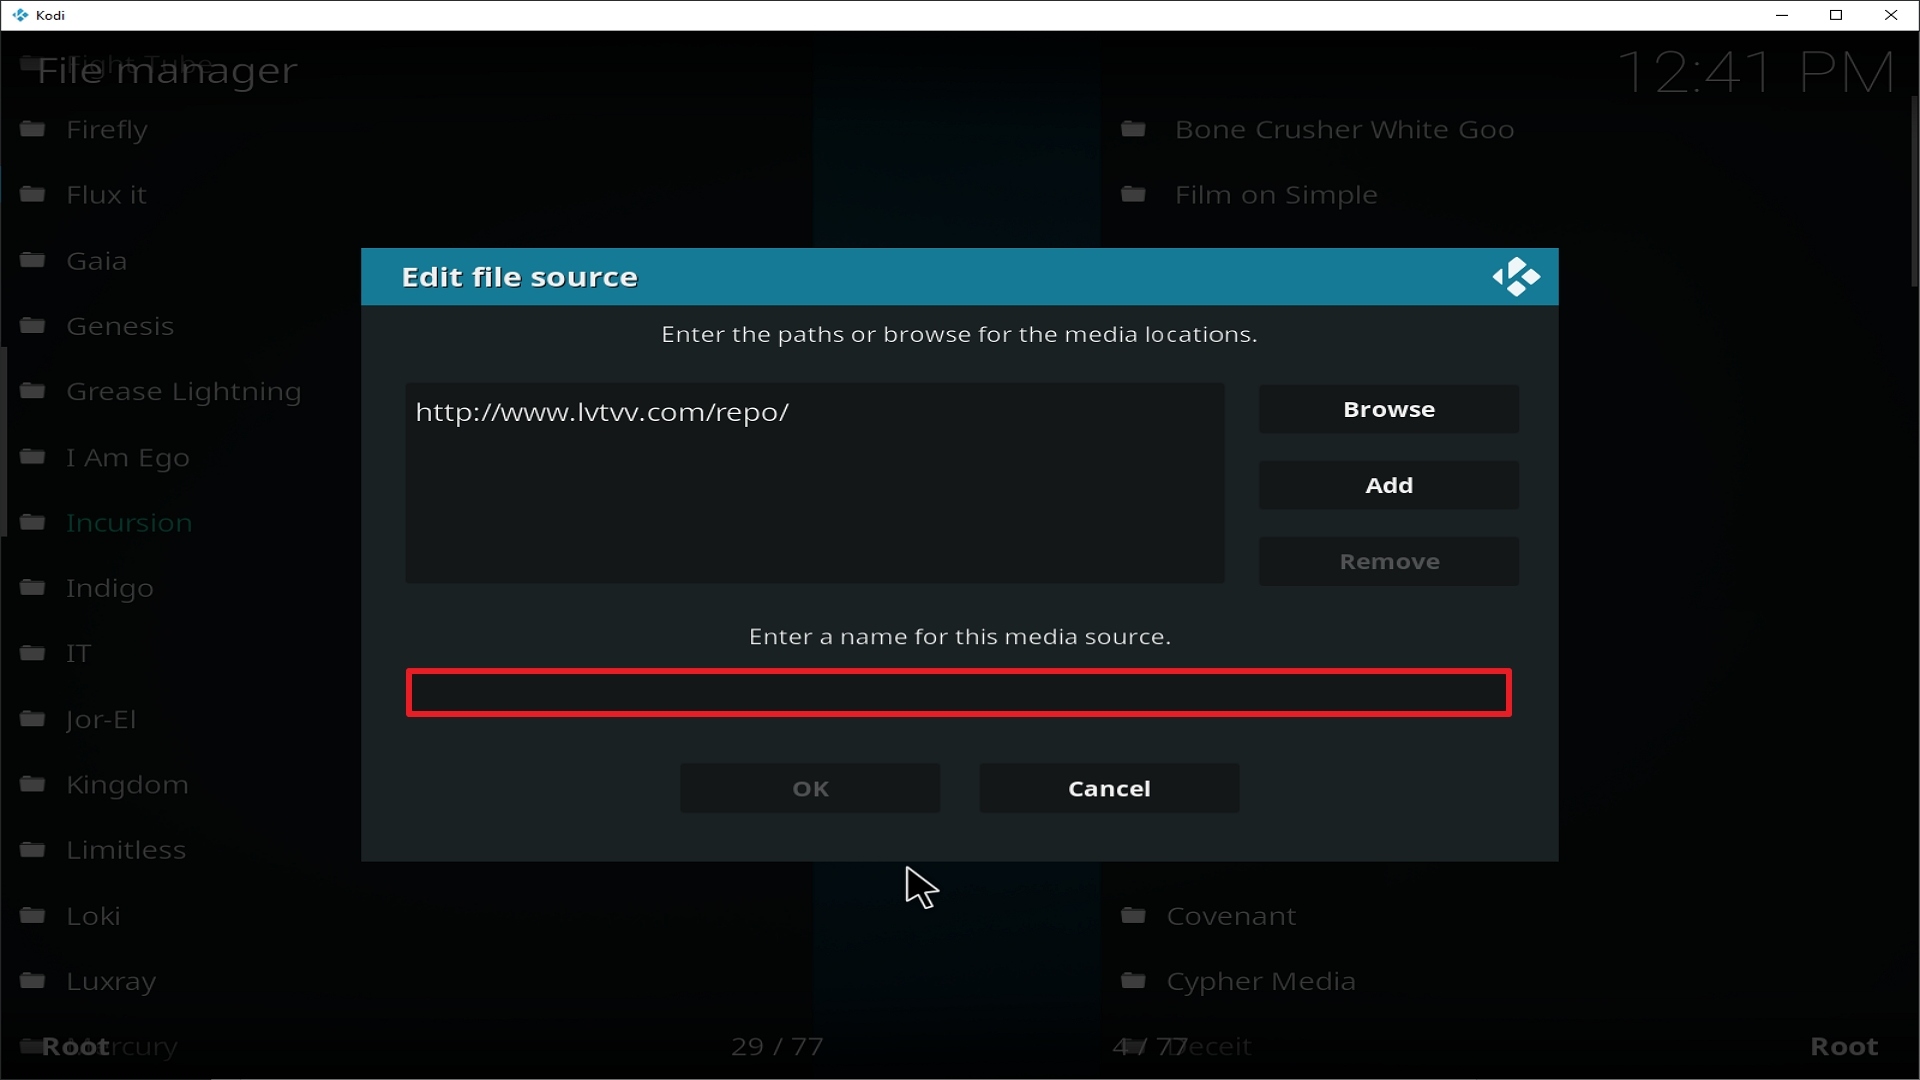The height and width of the screenshot is (1080, 1920).
Task: Confirm with the OK button
Action: click(810, 788)
